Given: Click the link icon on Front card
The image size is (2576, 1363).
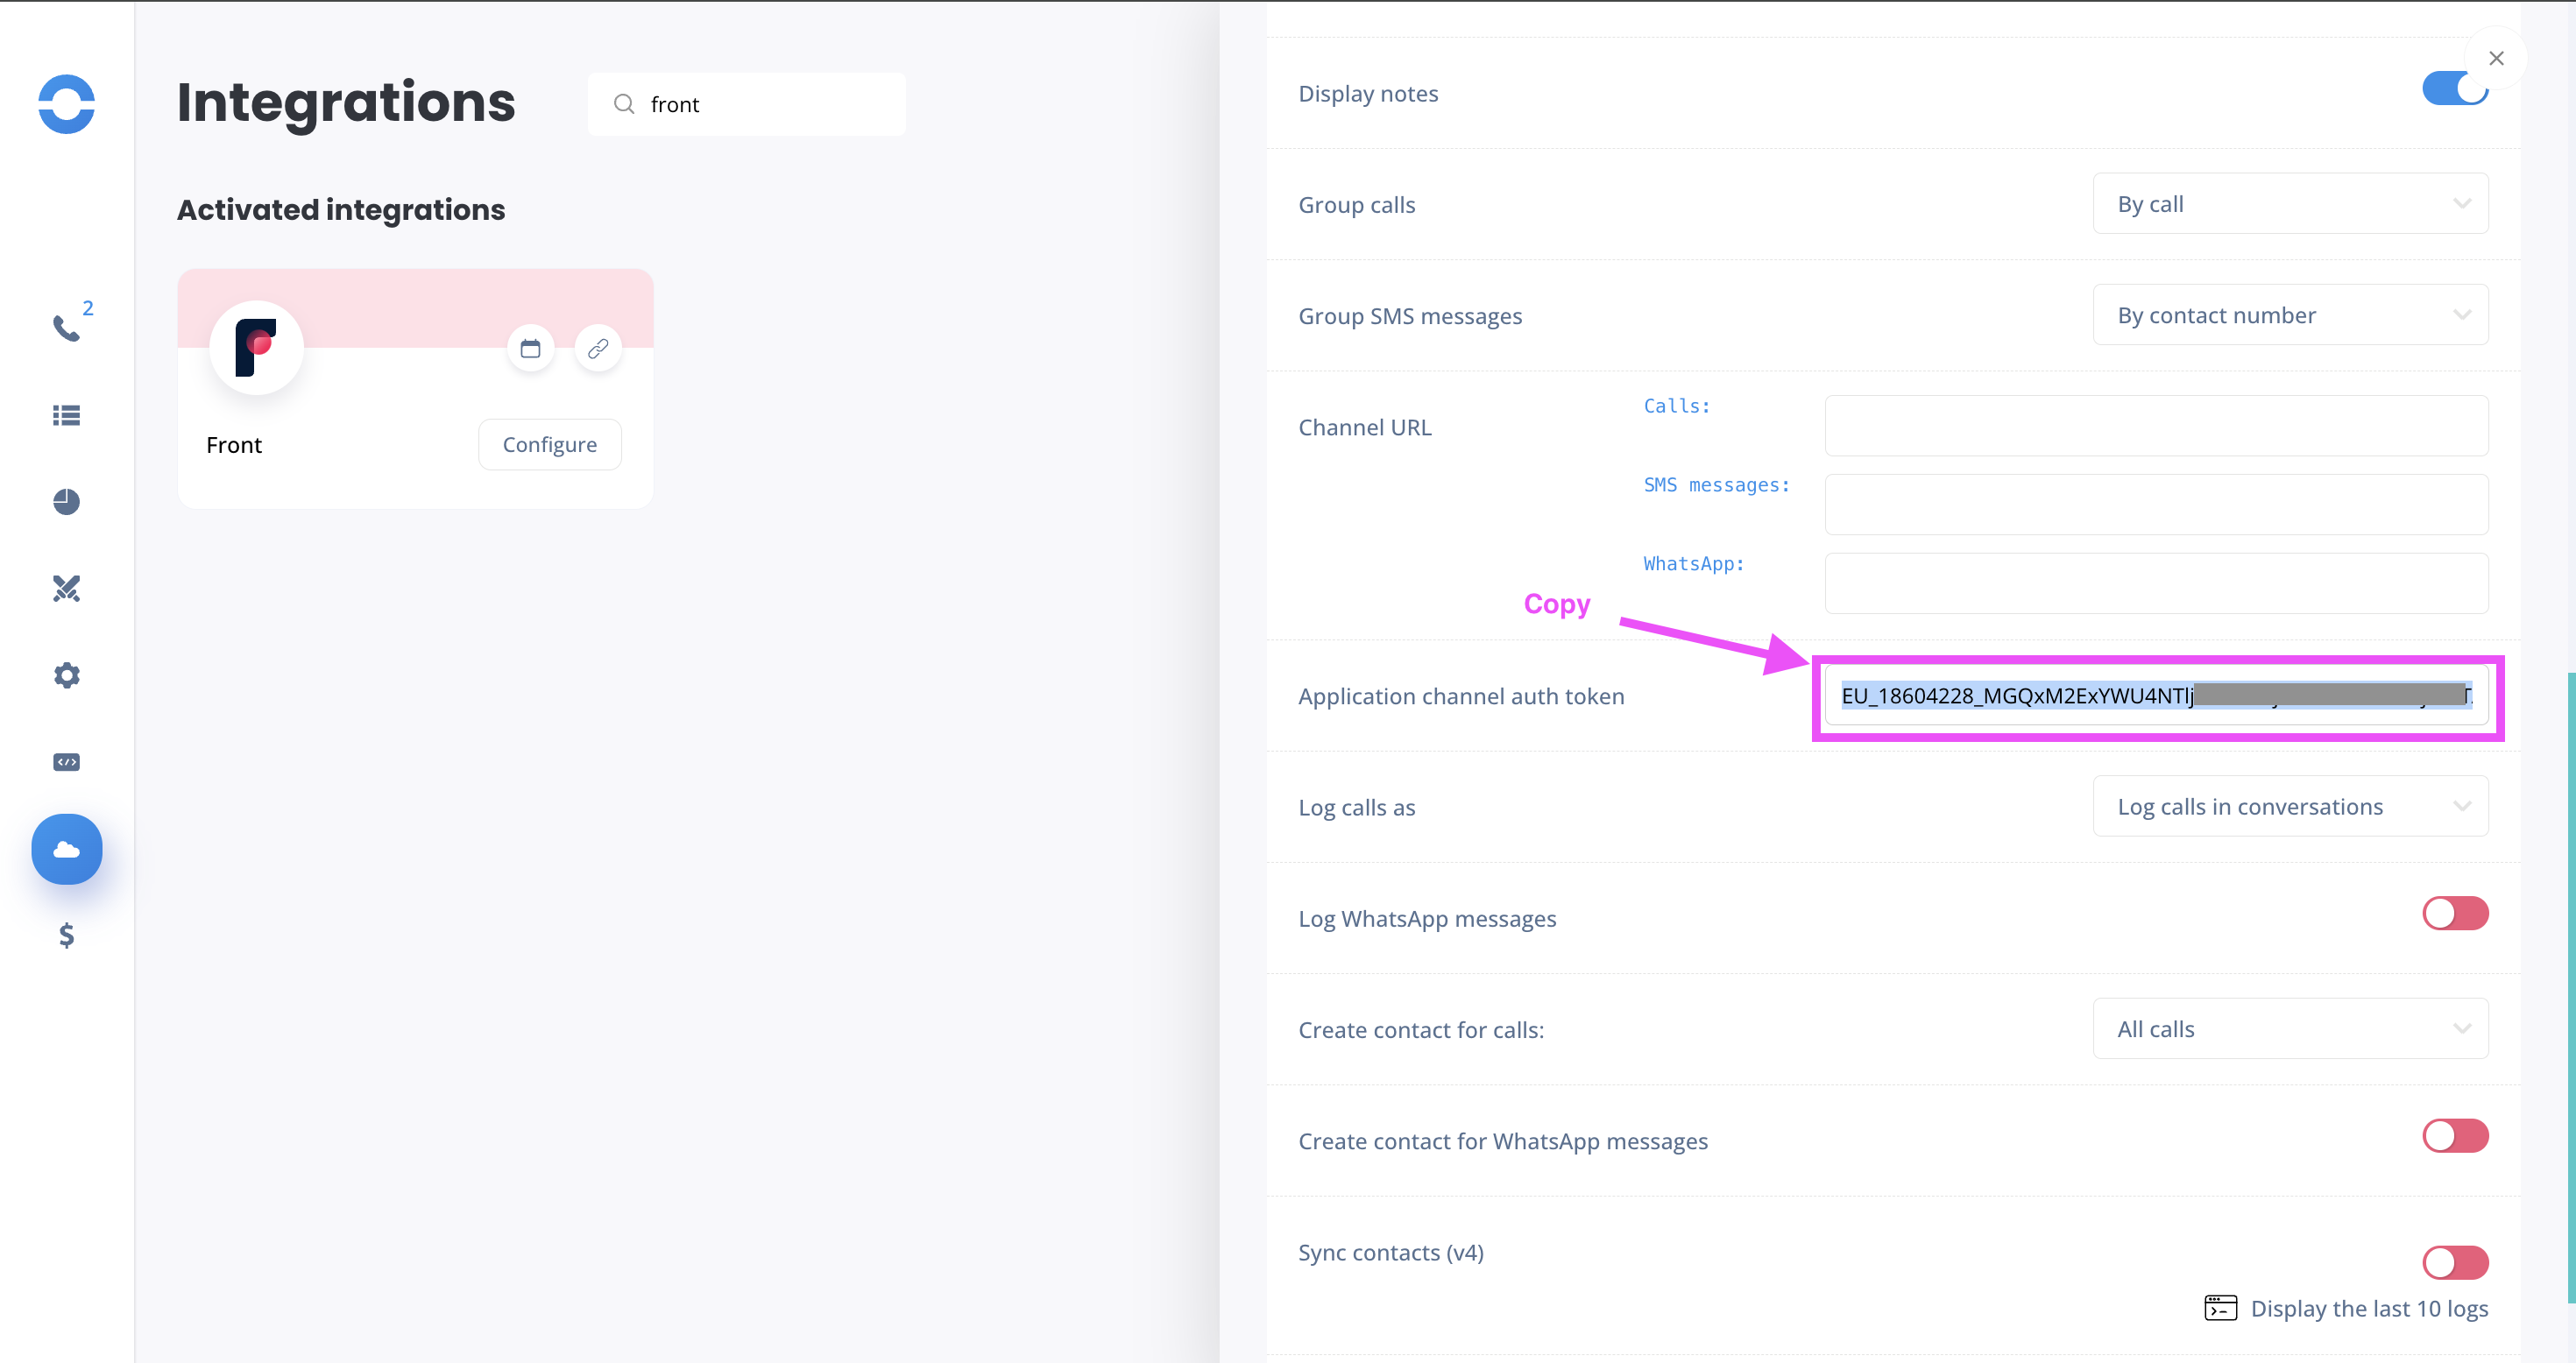Looking at the screenshot, I should (599, 348).
